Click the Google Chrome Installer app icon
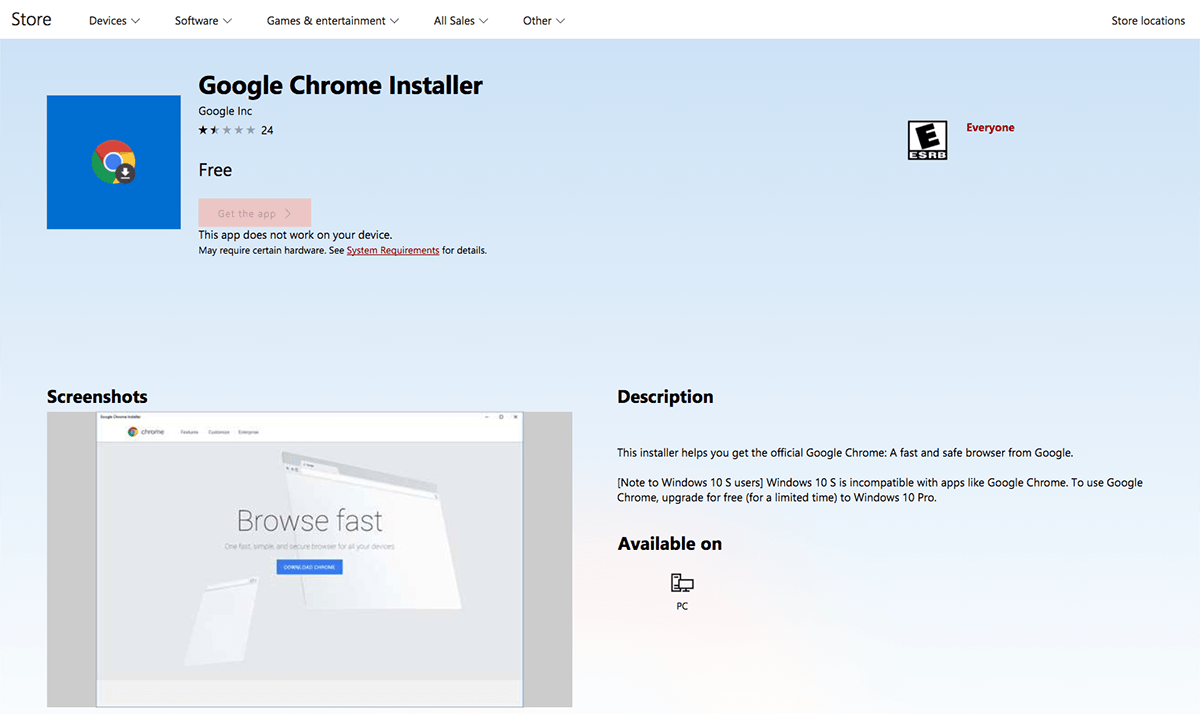The image size is (1200, 714). click(x=113, y=162)
